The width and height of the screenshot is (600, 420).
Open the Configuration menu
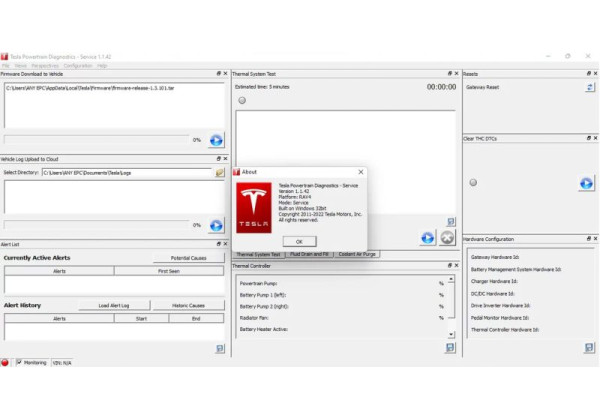pyautogui.click(x=77, y=65)
